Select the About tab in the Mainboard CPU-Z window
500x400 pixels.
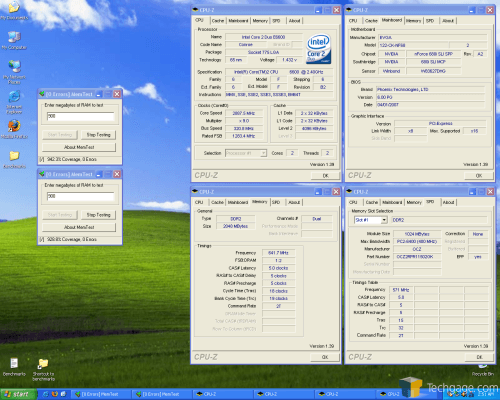[448, 21]
